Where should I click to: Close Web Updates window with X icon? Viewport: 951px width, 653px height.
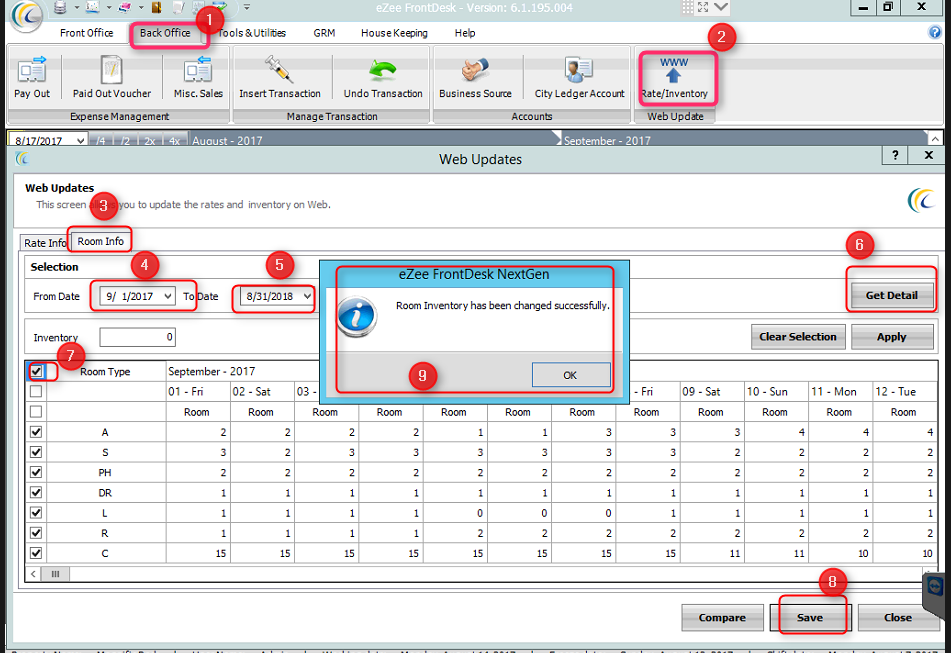click(x=929, y=155)
